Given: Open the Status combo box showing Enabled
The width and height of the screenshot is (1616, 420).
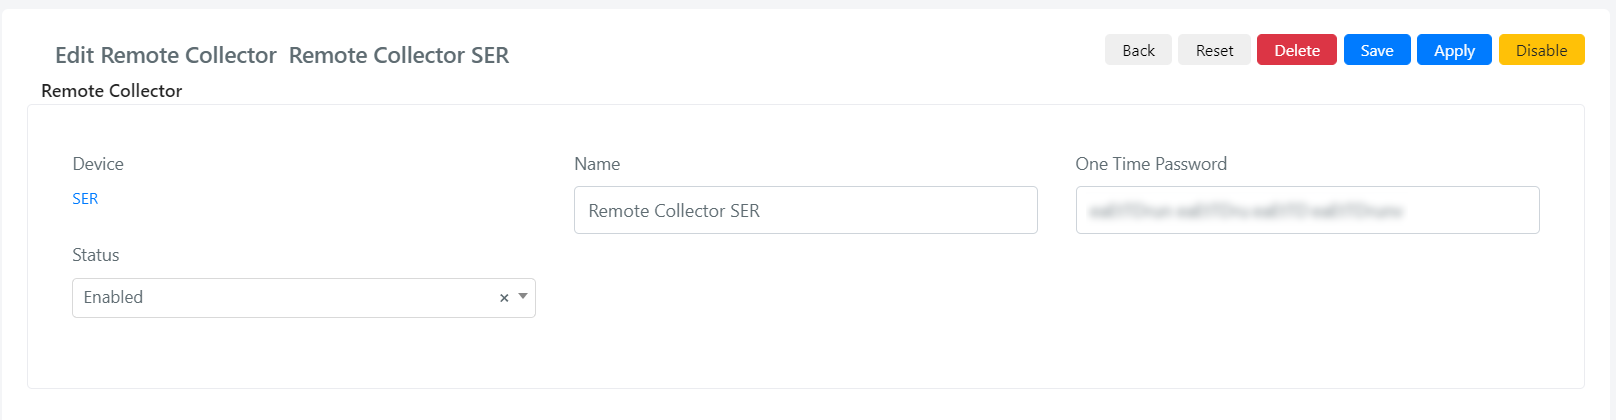Looking at the screenshot, I should (304, 298).
